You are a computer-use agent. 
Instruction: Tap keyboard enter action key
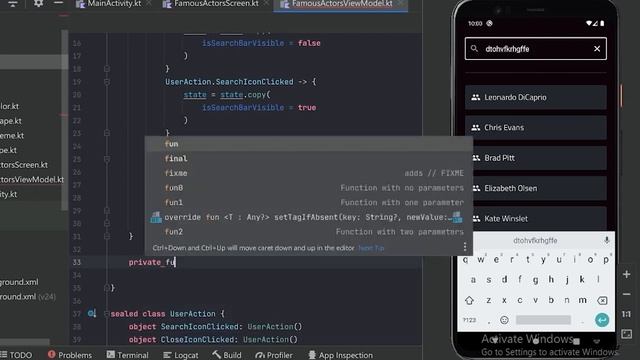point(602,320)
